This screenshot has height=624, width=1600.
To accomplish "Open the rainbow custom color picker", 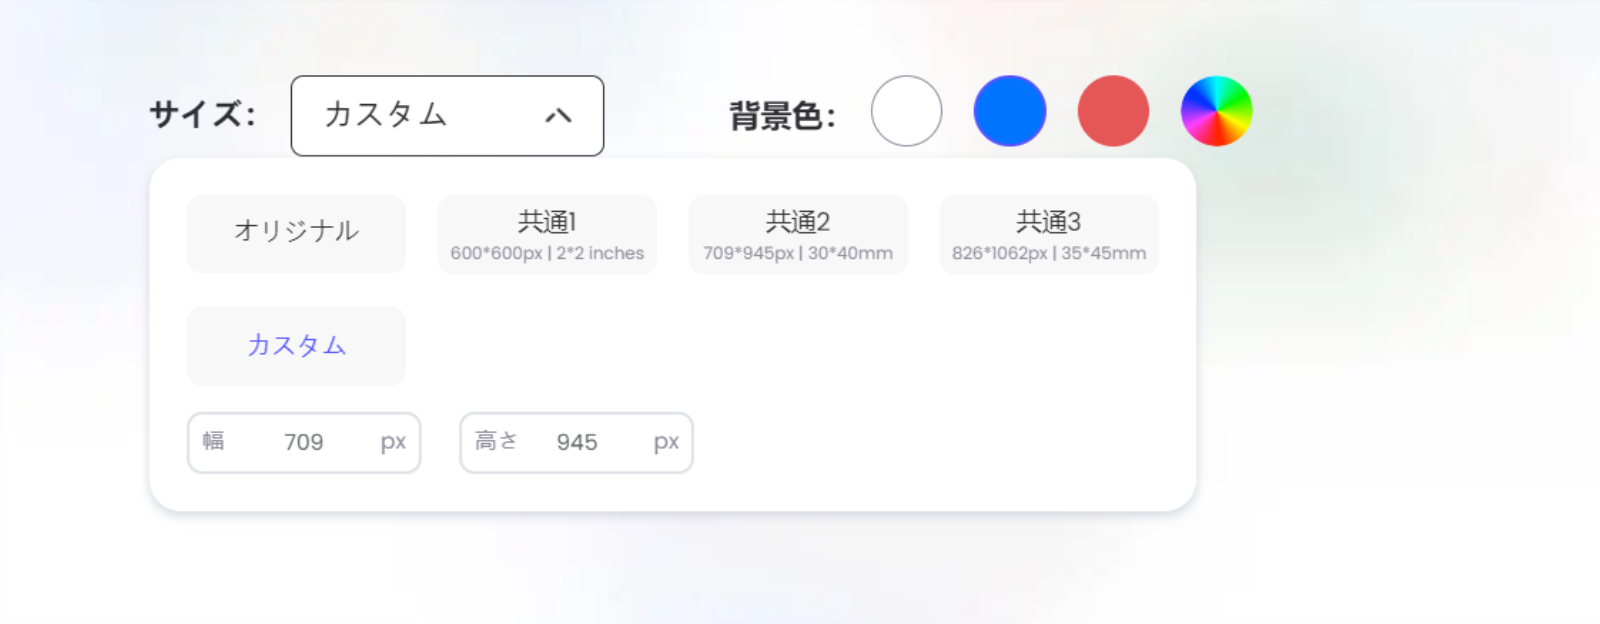I will 1216,111.
